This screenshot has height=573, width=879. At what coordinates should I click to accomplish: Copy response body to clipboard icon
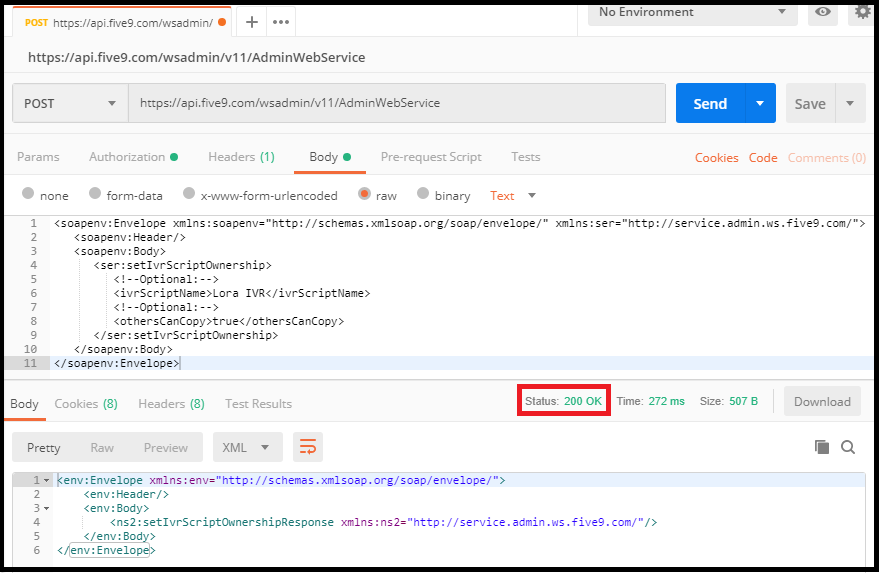click(821, 447)
